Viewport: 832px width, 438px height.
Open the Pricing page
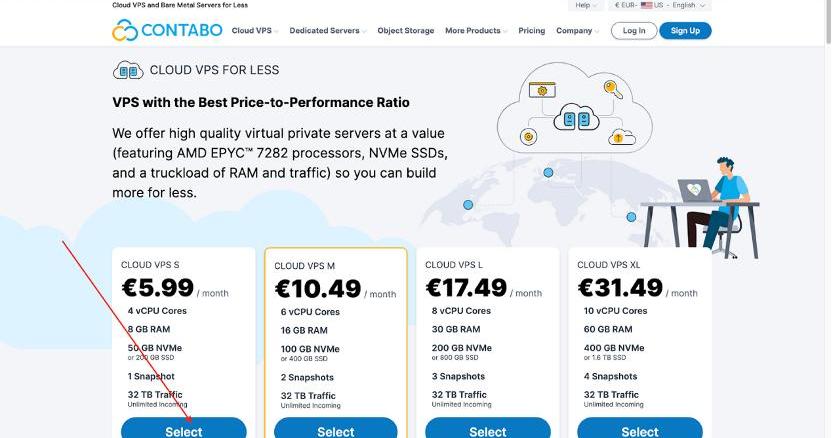[532, 31]
